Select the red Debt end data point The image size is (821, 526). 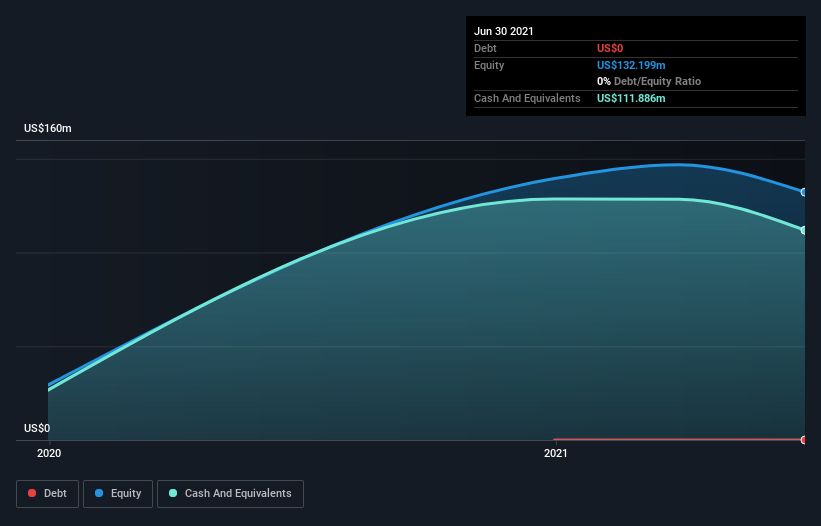click(804, 440)
